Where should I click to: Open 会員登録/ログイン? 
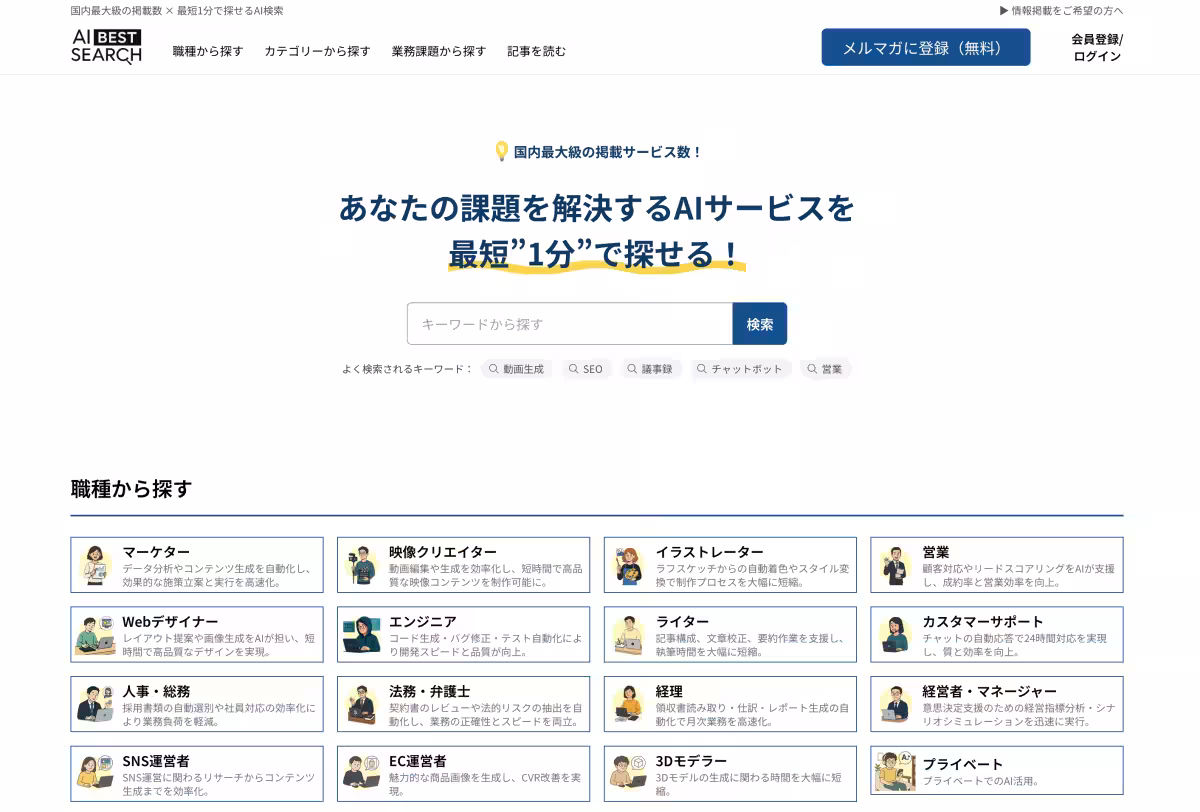1093,46
